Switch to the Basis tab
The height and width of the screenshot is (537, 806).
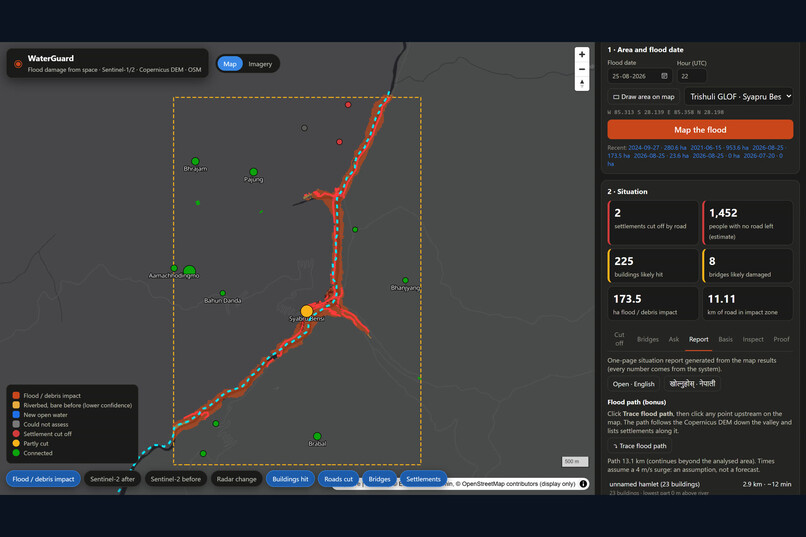pos(725,339)
